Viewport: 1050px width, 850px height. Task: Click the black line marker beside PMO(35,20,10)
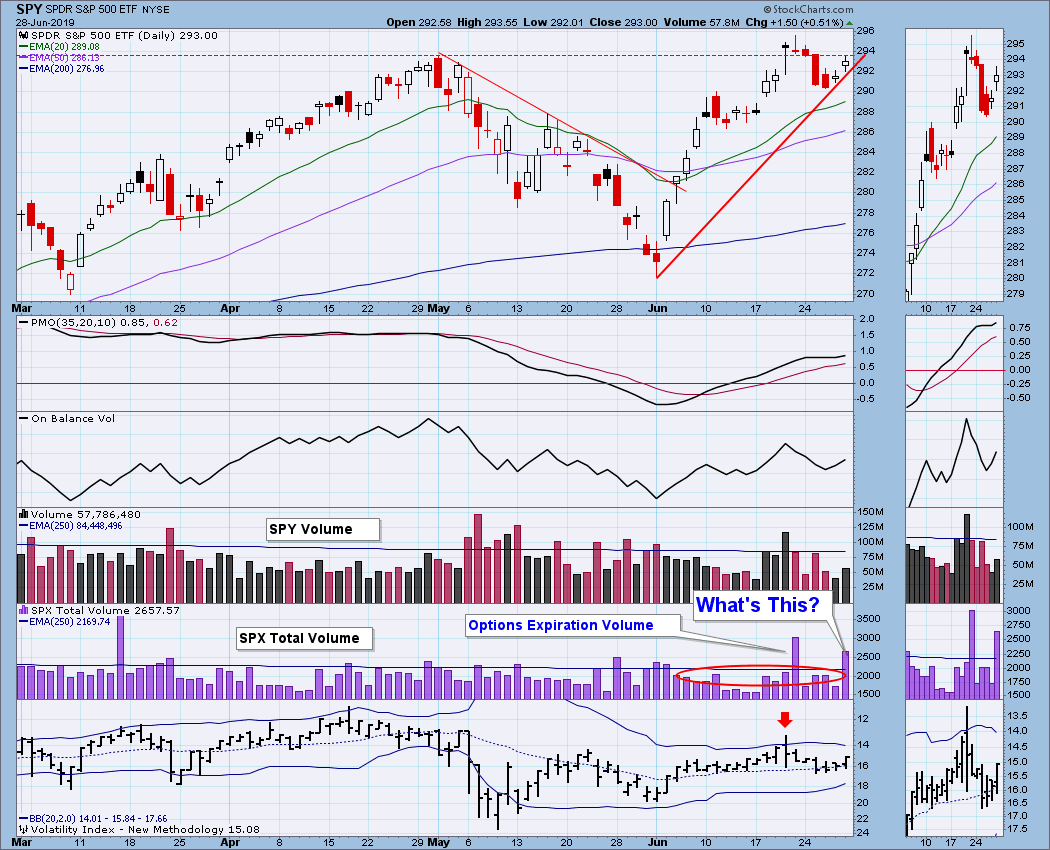pyautogui.click(x=24, y=323)
